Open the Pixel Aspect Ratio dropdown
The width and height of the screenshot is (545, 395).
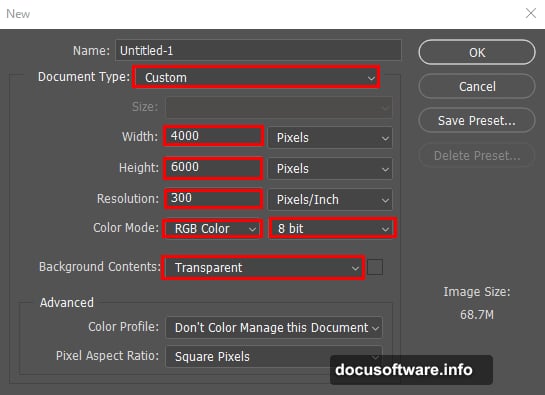[274, 356]
